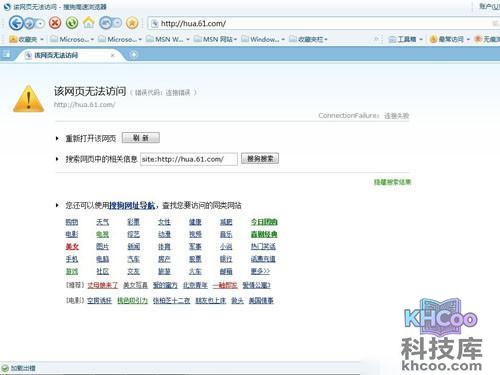Click the 帐户 account menu at top right
Screen dimensions: 500x375
click(x=489, y=6)
